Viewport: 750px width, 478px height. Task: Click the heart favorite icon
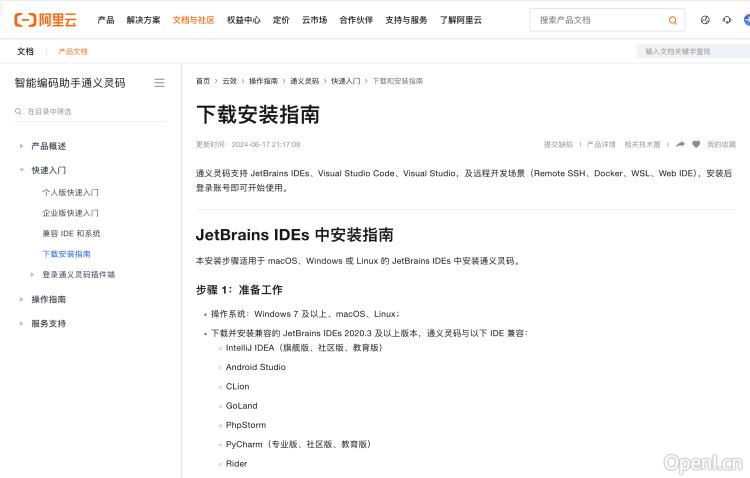tap(696, 144)
